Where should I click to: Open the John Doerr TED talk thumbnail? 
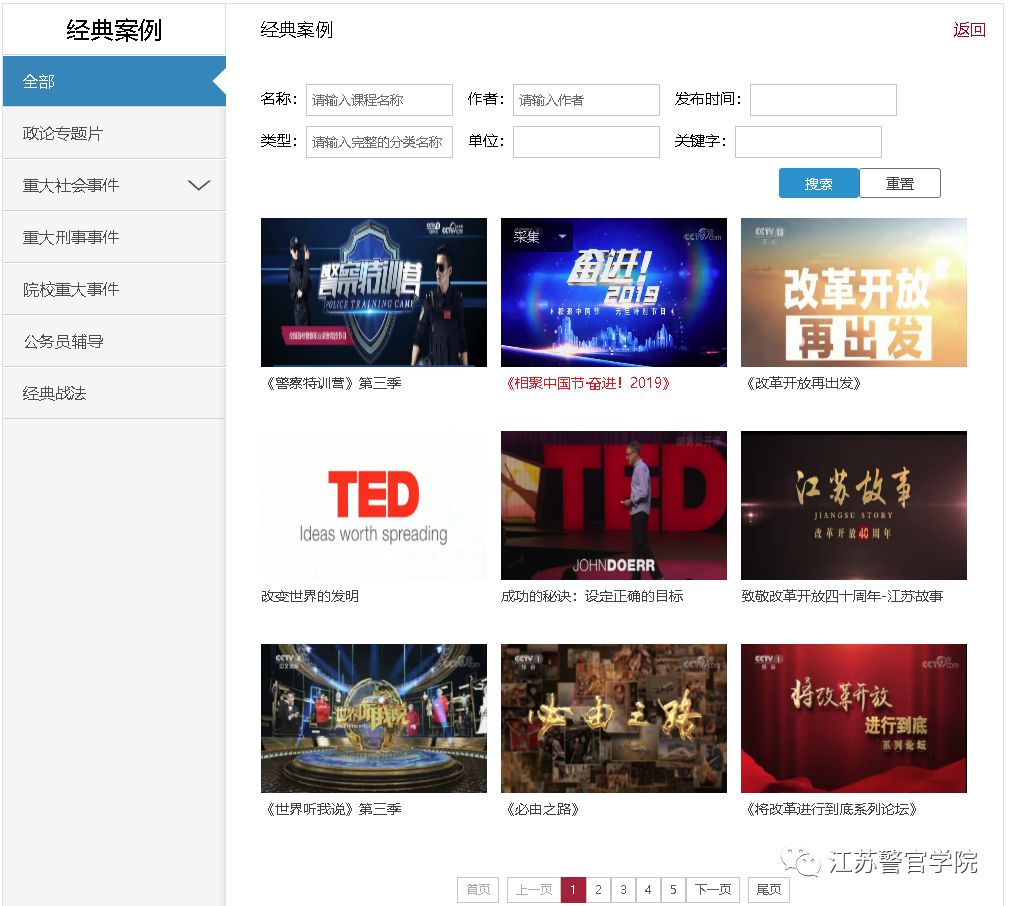614,505
